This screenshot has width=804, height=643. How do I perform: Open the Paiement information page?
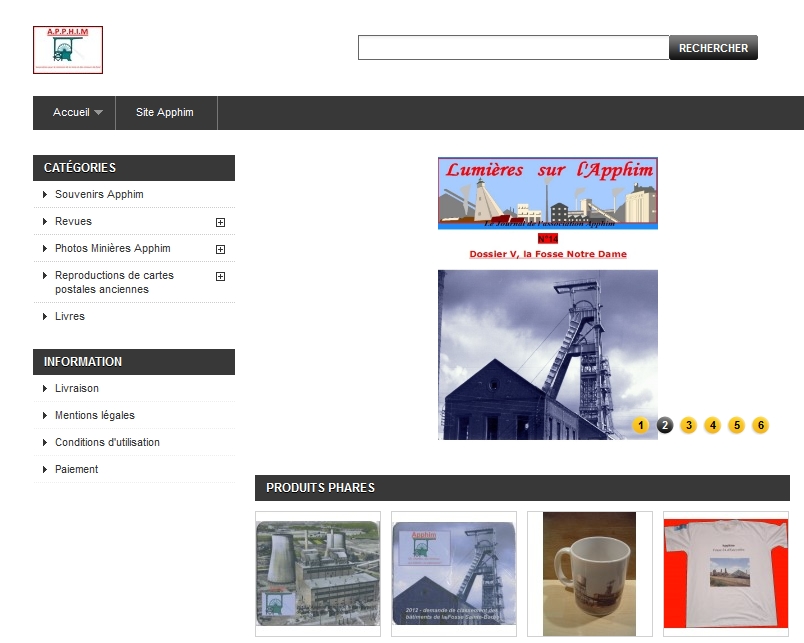point(76,469)
